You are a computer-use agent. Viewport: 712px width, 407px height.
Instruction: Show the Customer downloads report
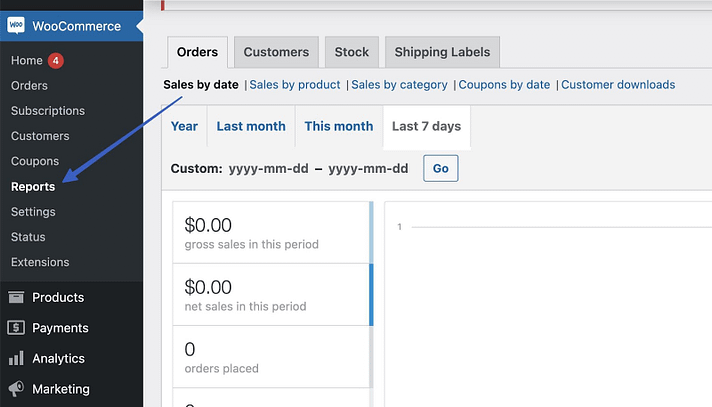[618, 85]
